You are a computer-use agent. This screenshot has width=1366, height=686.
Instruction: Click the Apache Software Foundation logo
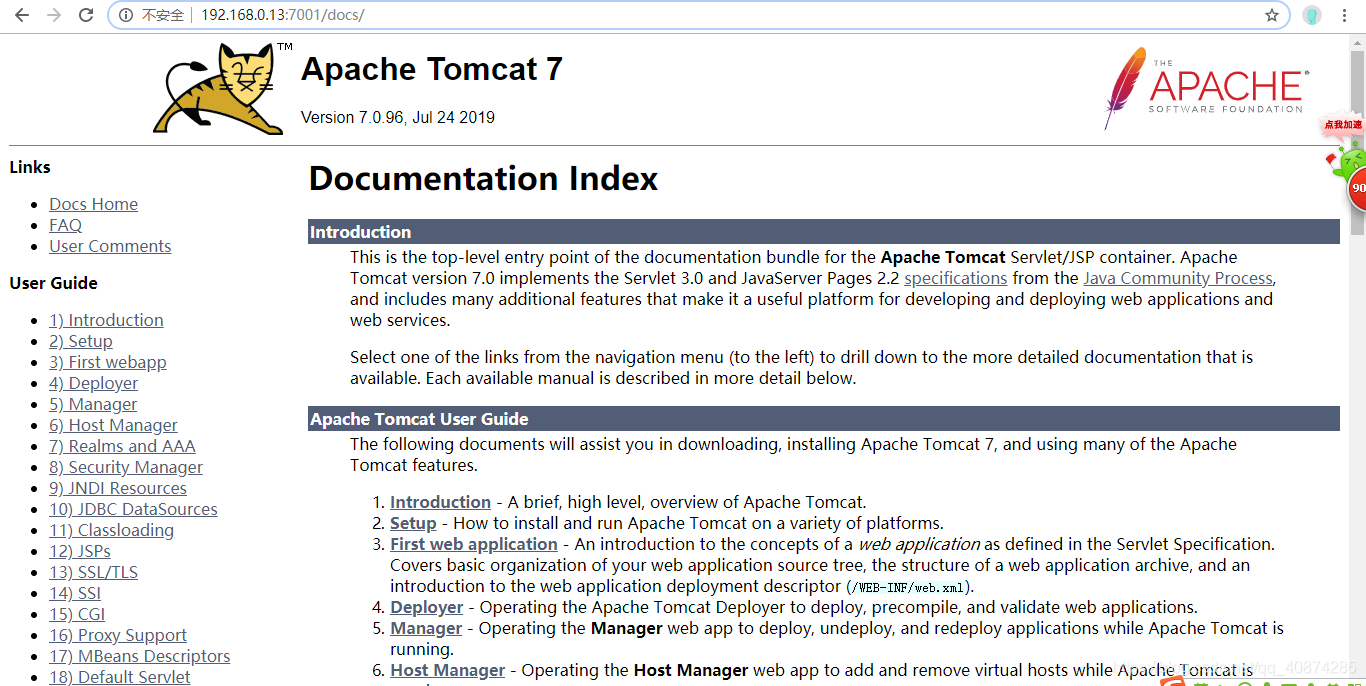(1206, 88)
